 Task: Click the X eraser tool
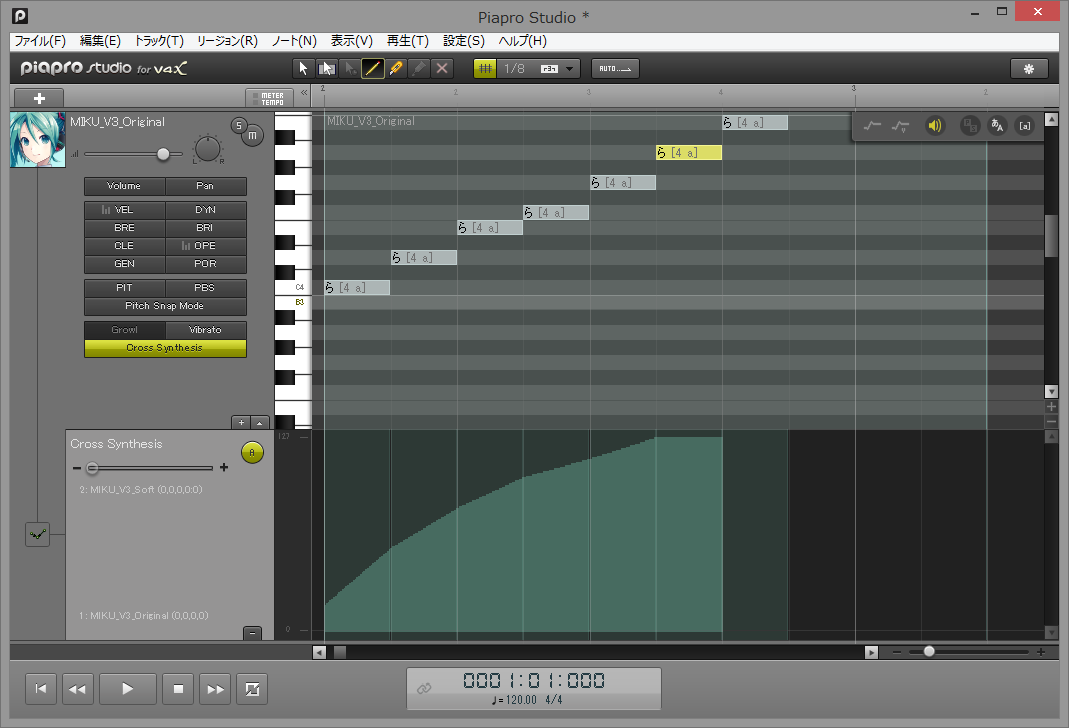[442, 68]
